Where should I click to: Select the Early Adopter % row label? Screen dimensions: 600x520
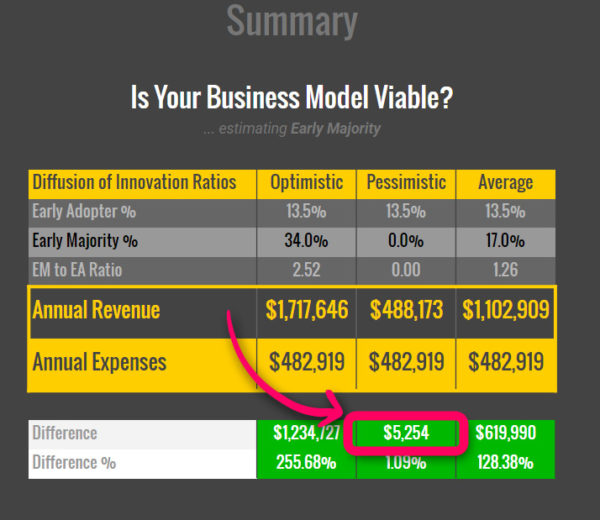point(84,212)
